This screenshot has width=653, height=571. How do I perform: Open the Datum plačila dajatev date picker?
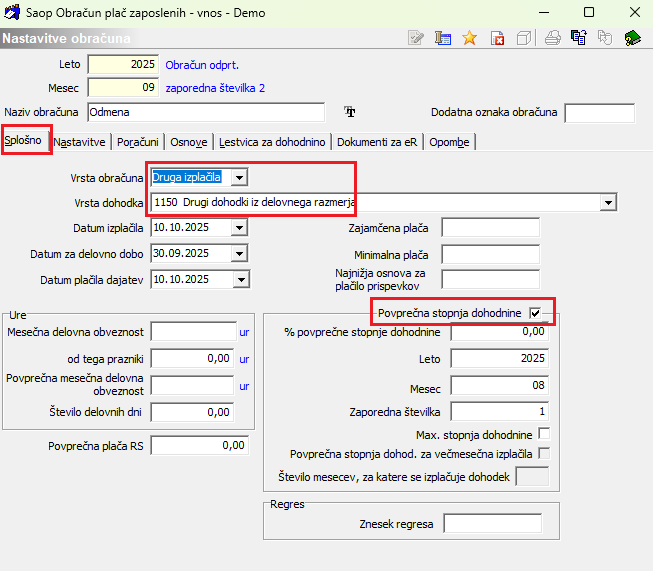(x=241, y=279)
